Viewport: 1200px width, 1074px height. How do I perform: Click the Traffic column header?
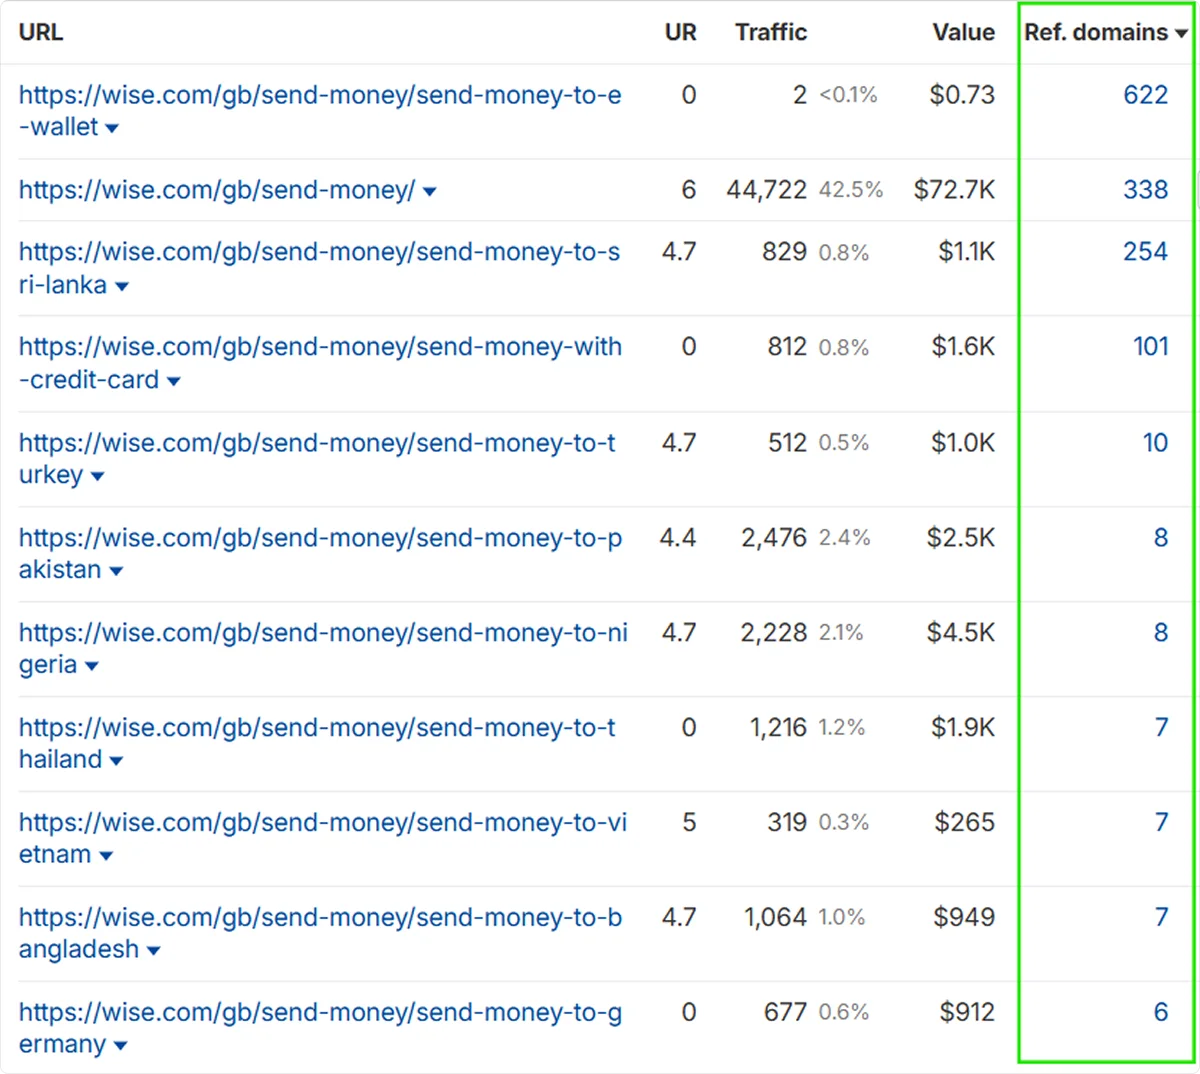pyautogui.click(x=770, y=32)
